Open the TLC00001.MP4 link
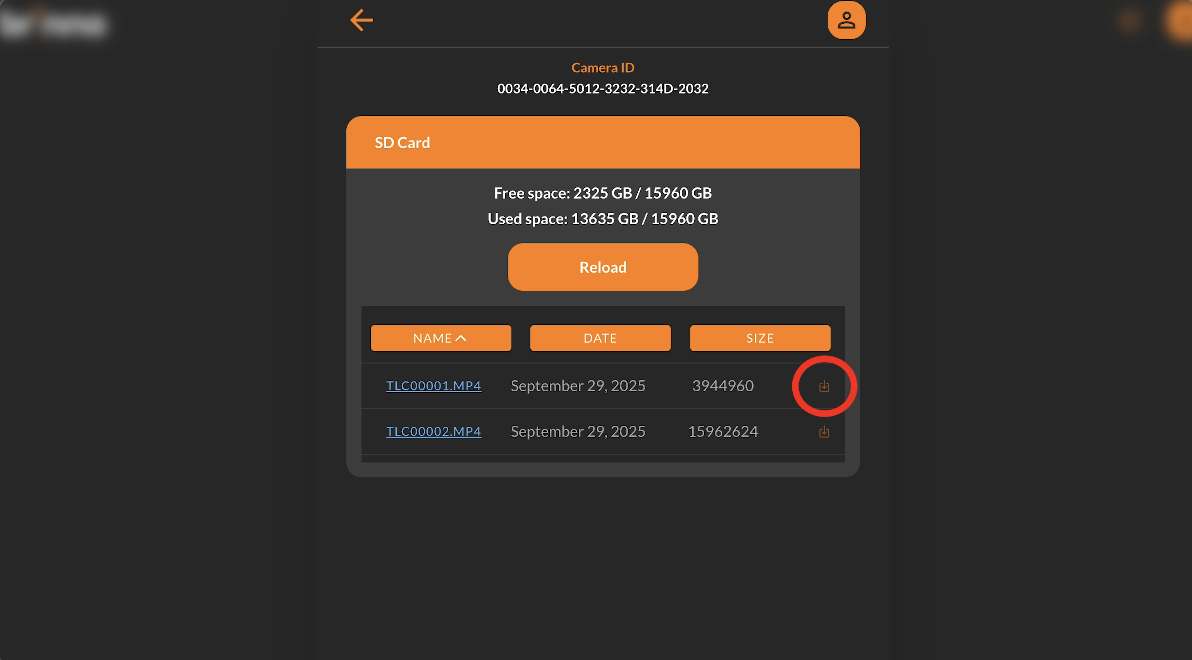This screenshot has width=1192, height=660. [x=433, y=386]
